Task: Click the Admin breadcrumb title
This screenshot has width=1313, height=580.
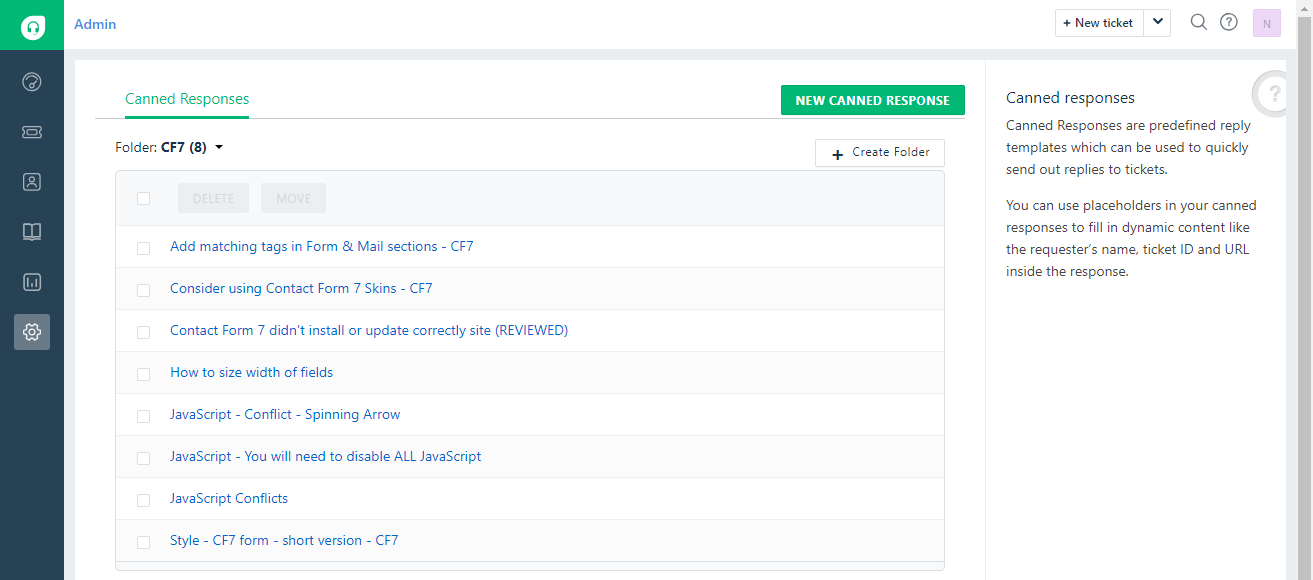Action: 95,24
